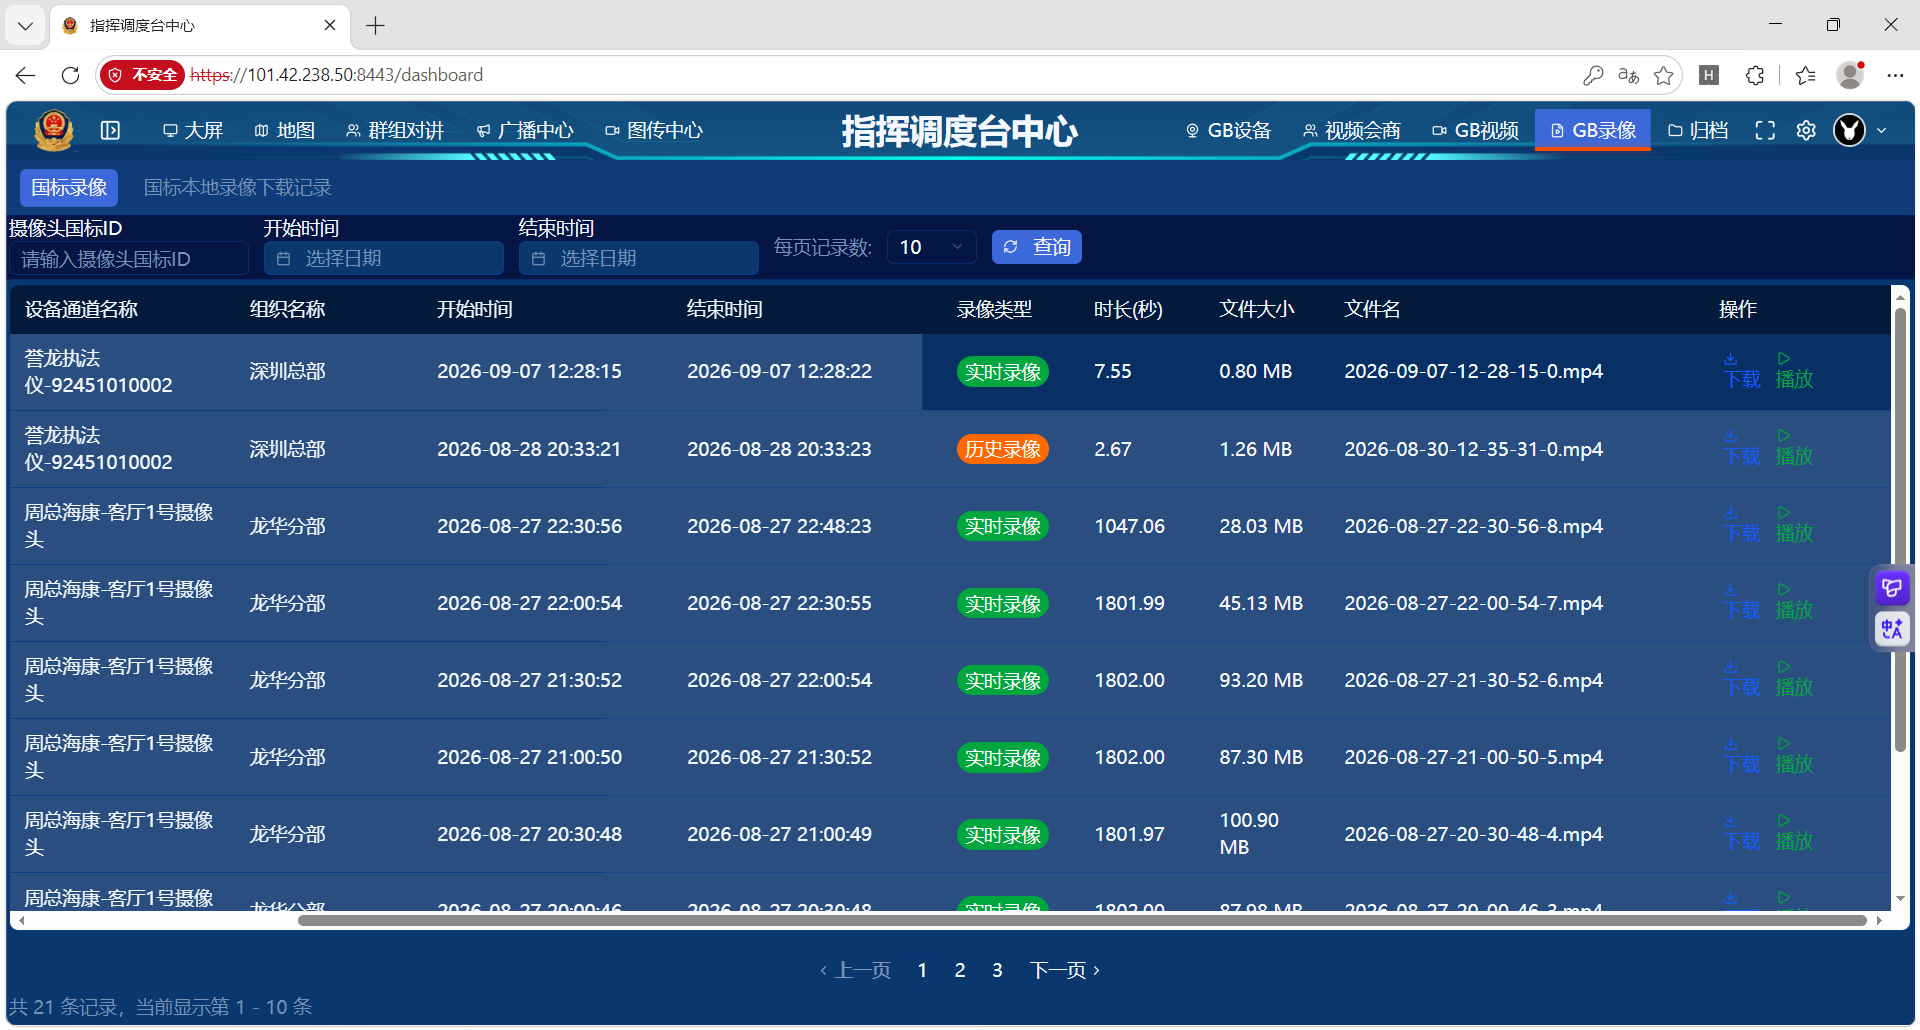The height and width of the screenshot is (1030, 1920).
Task: Click the horizontal scrollbar under the table
Action: (1082, 920)
